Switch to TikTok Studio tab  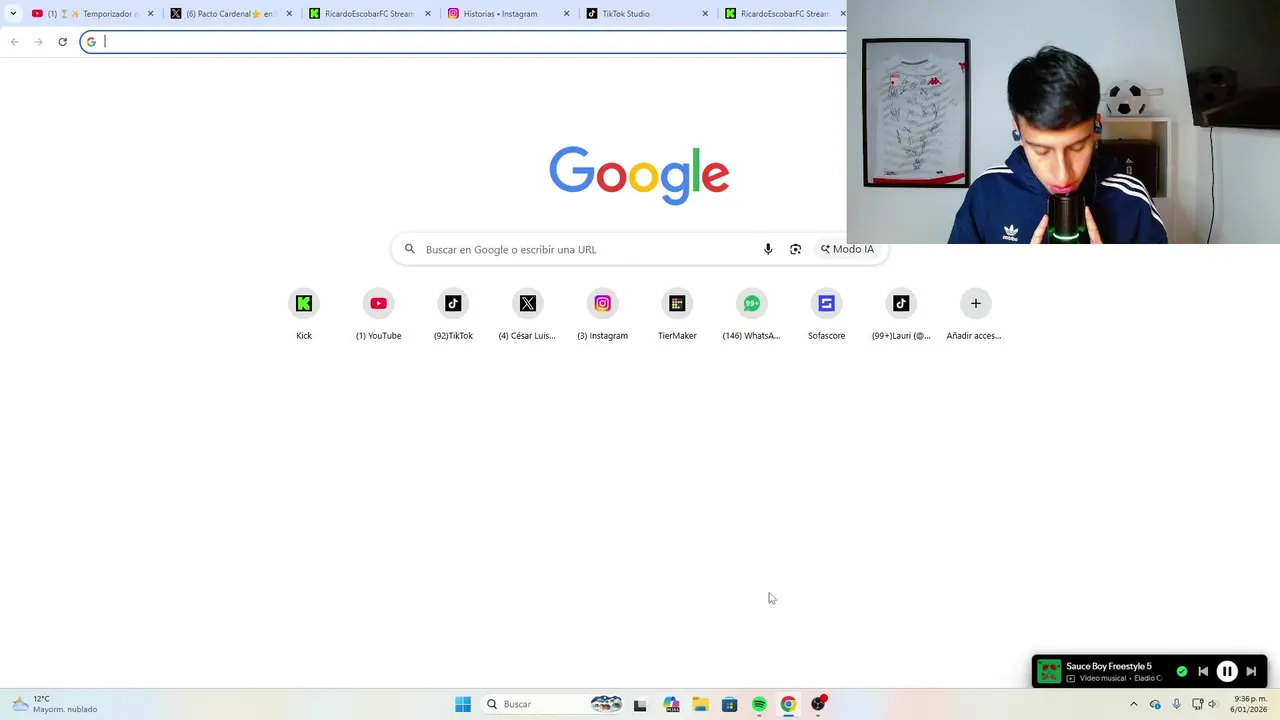(x=645, y=13)
